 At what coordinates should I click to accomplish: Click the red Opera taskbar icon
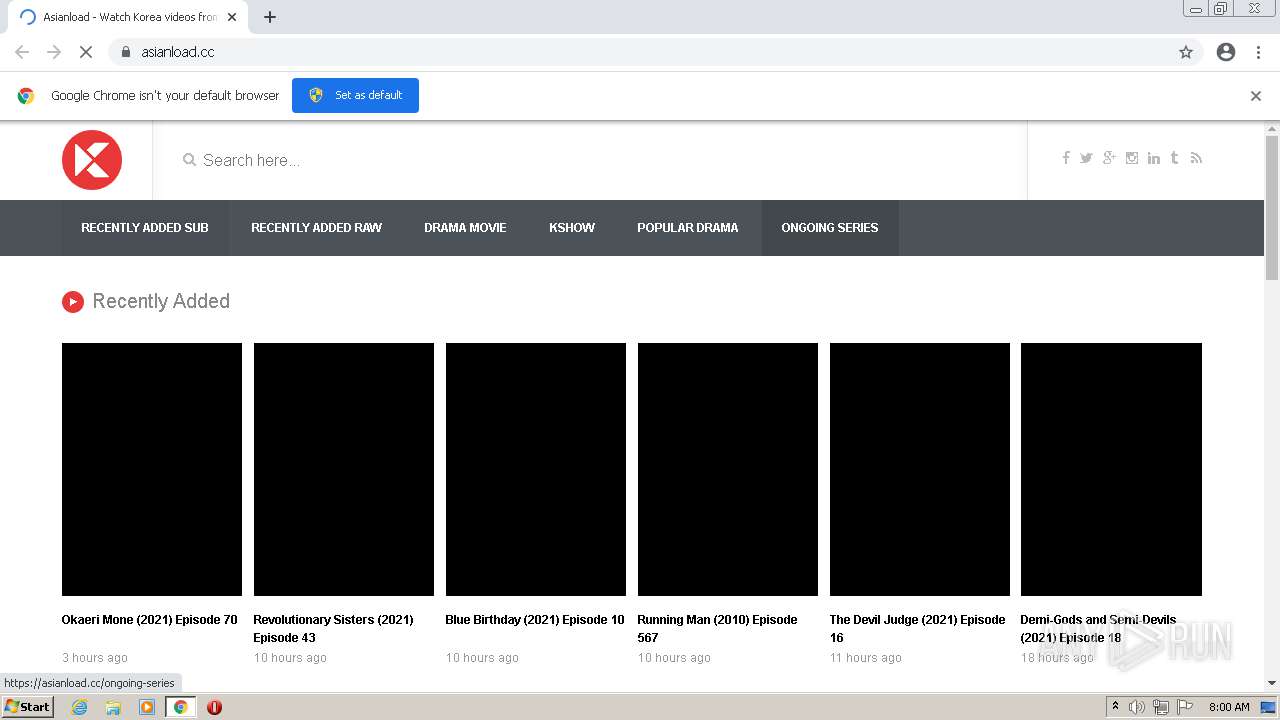click(x=214, y=707)
